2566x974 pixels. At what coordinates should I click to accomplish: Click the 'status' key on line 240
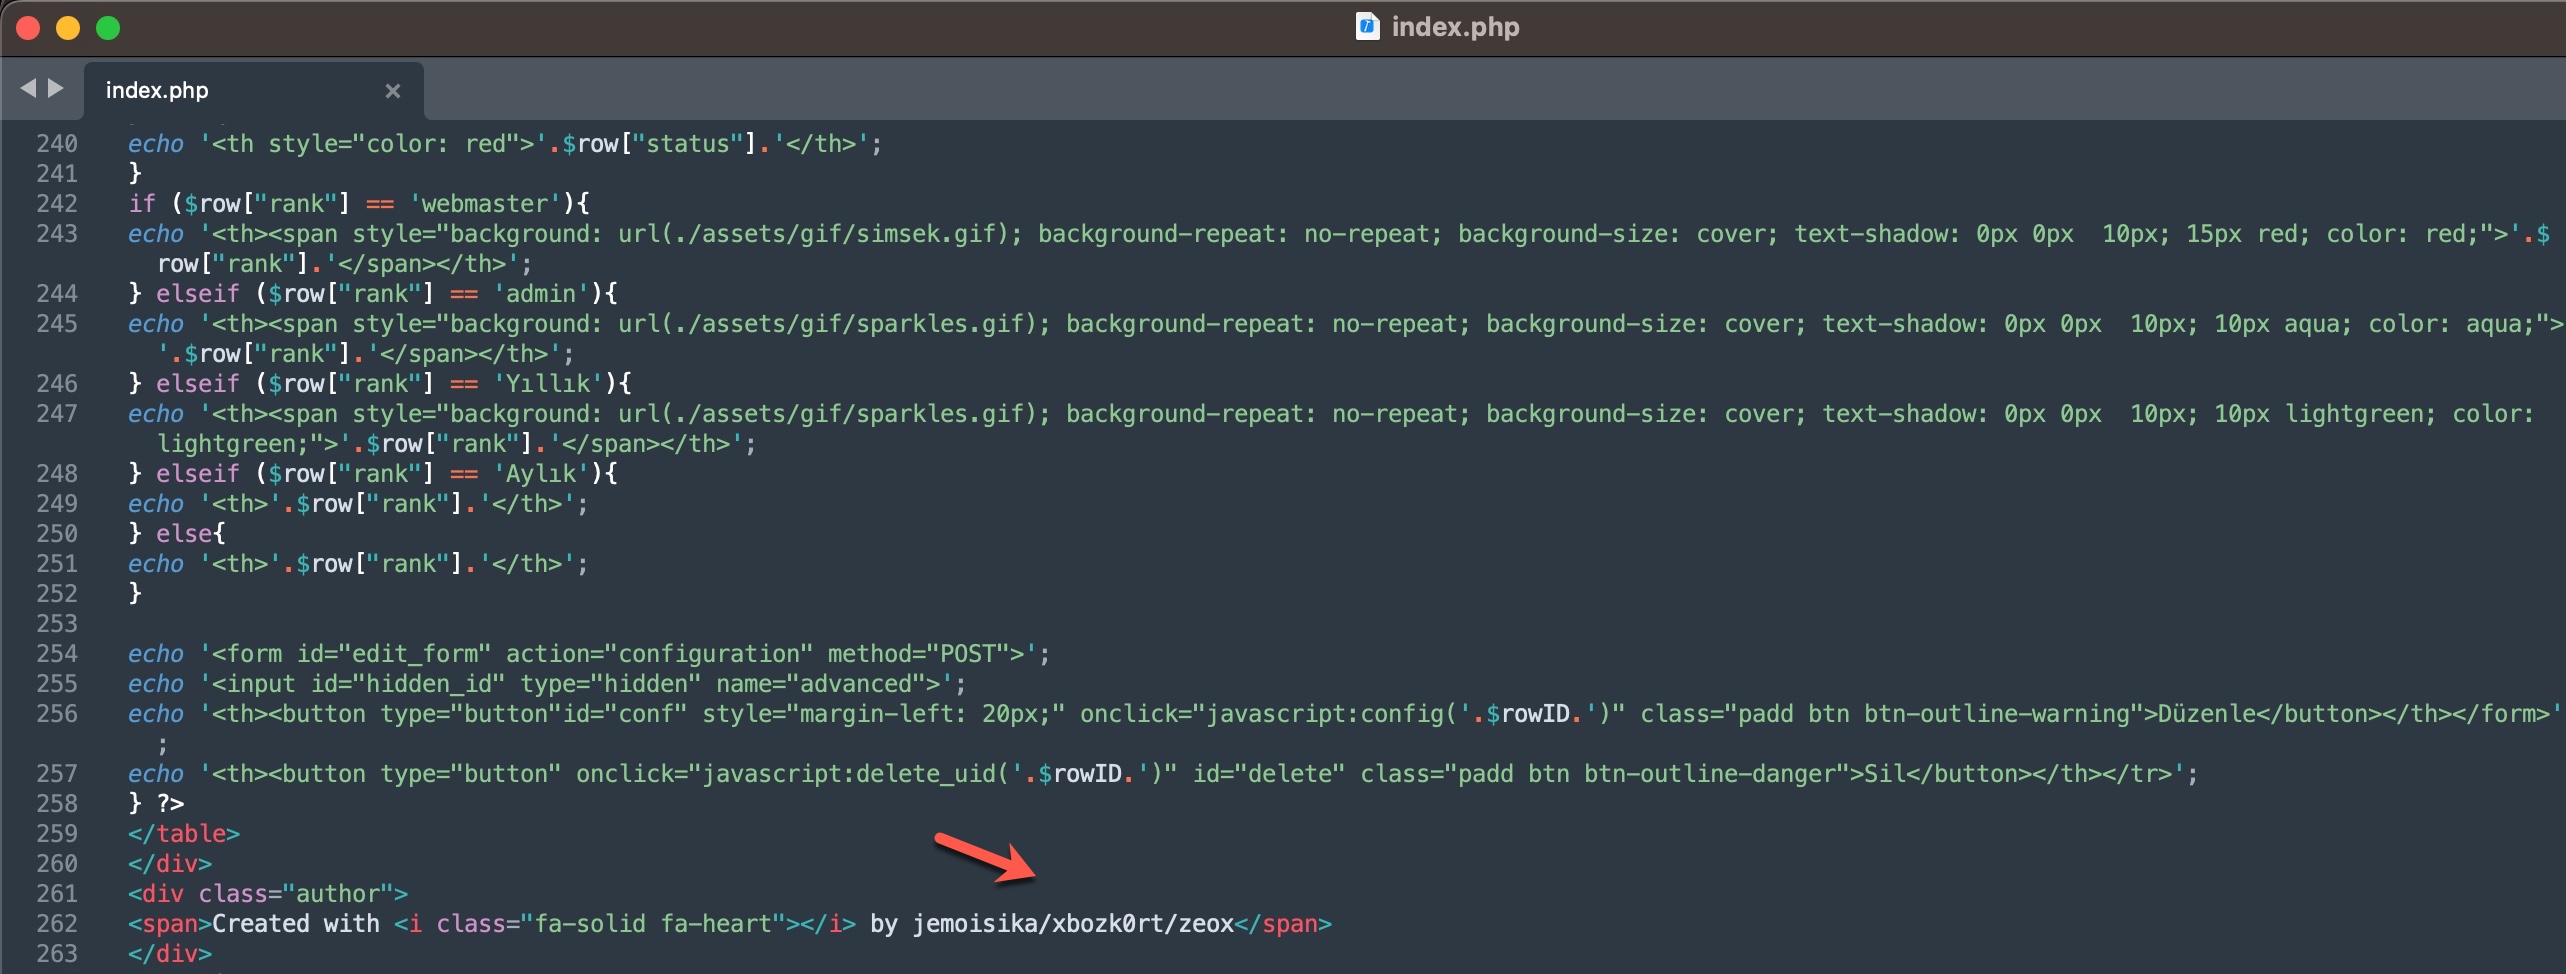click(688, 144)
